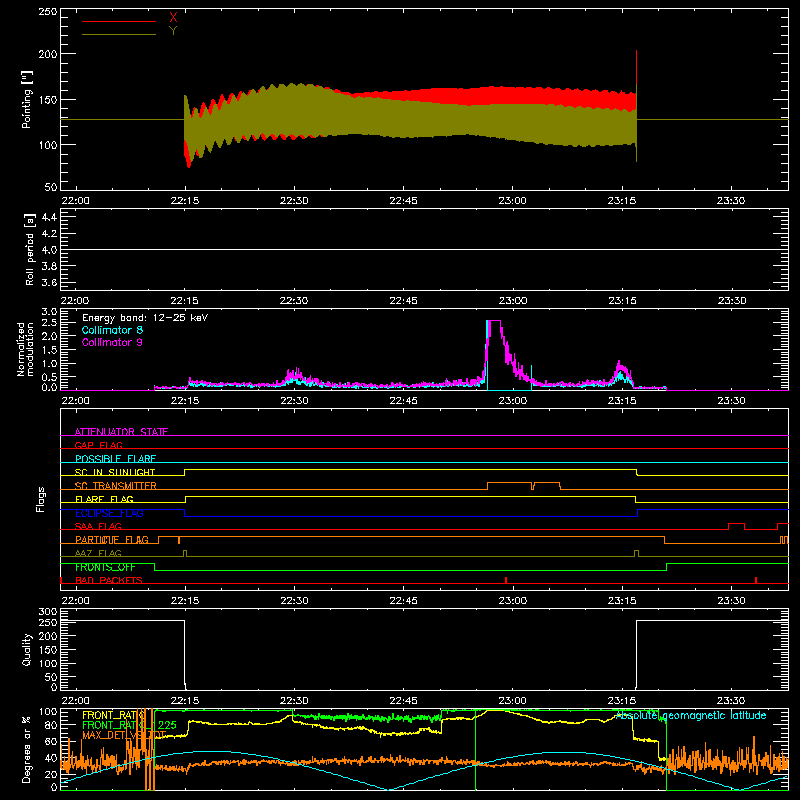Click the SC_IN_SUNLIGHT flag label
The width and height of the screenshot is (800, 800).
coord(115,472)
